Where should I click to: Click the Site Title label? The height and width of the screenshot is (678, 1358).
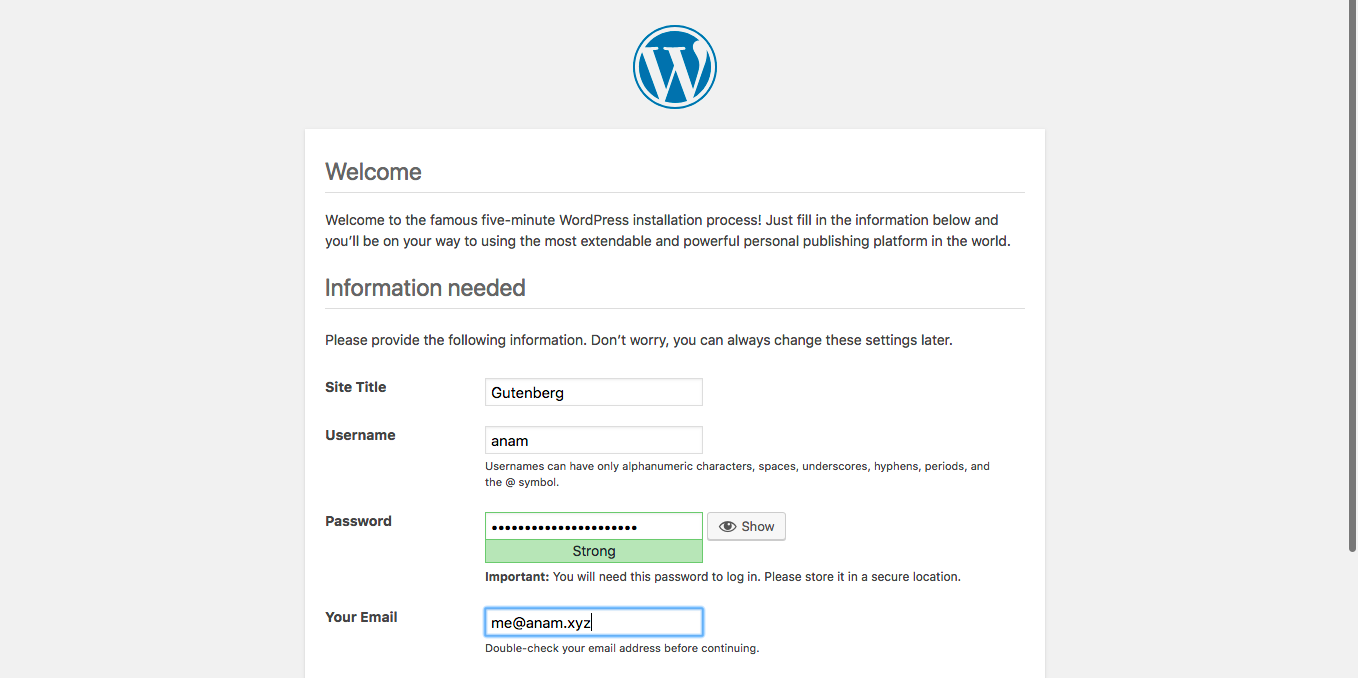pyautogui.click(x=355, y=387)
